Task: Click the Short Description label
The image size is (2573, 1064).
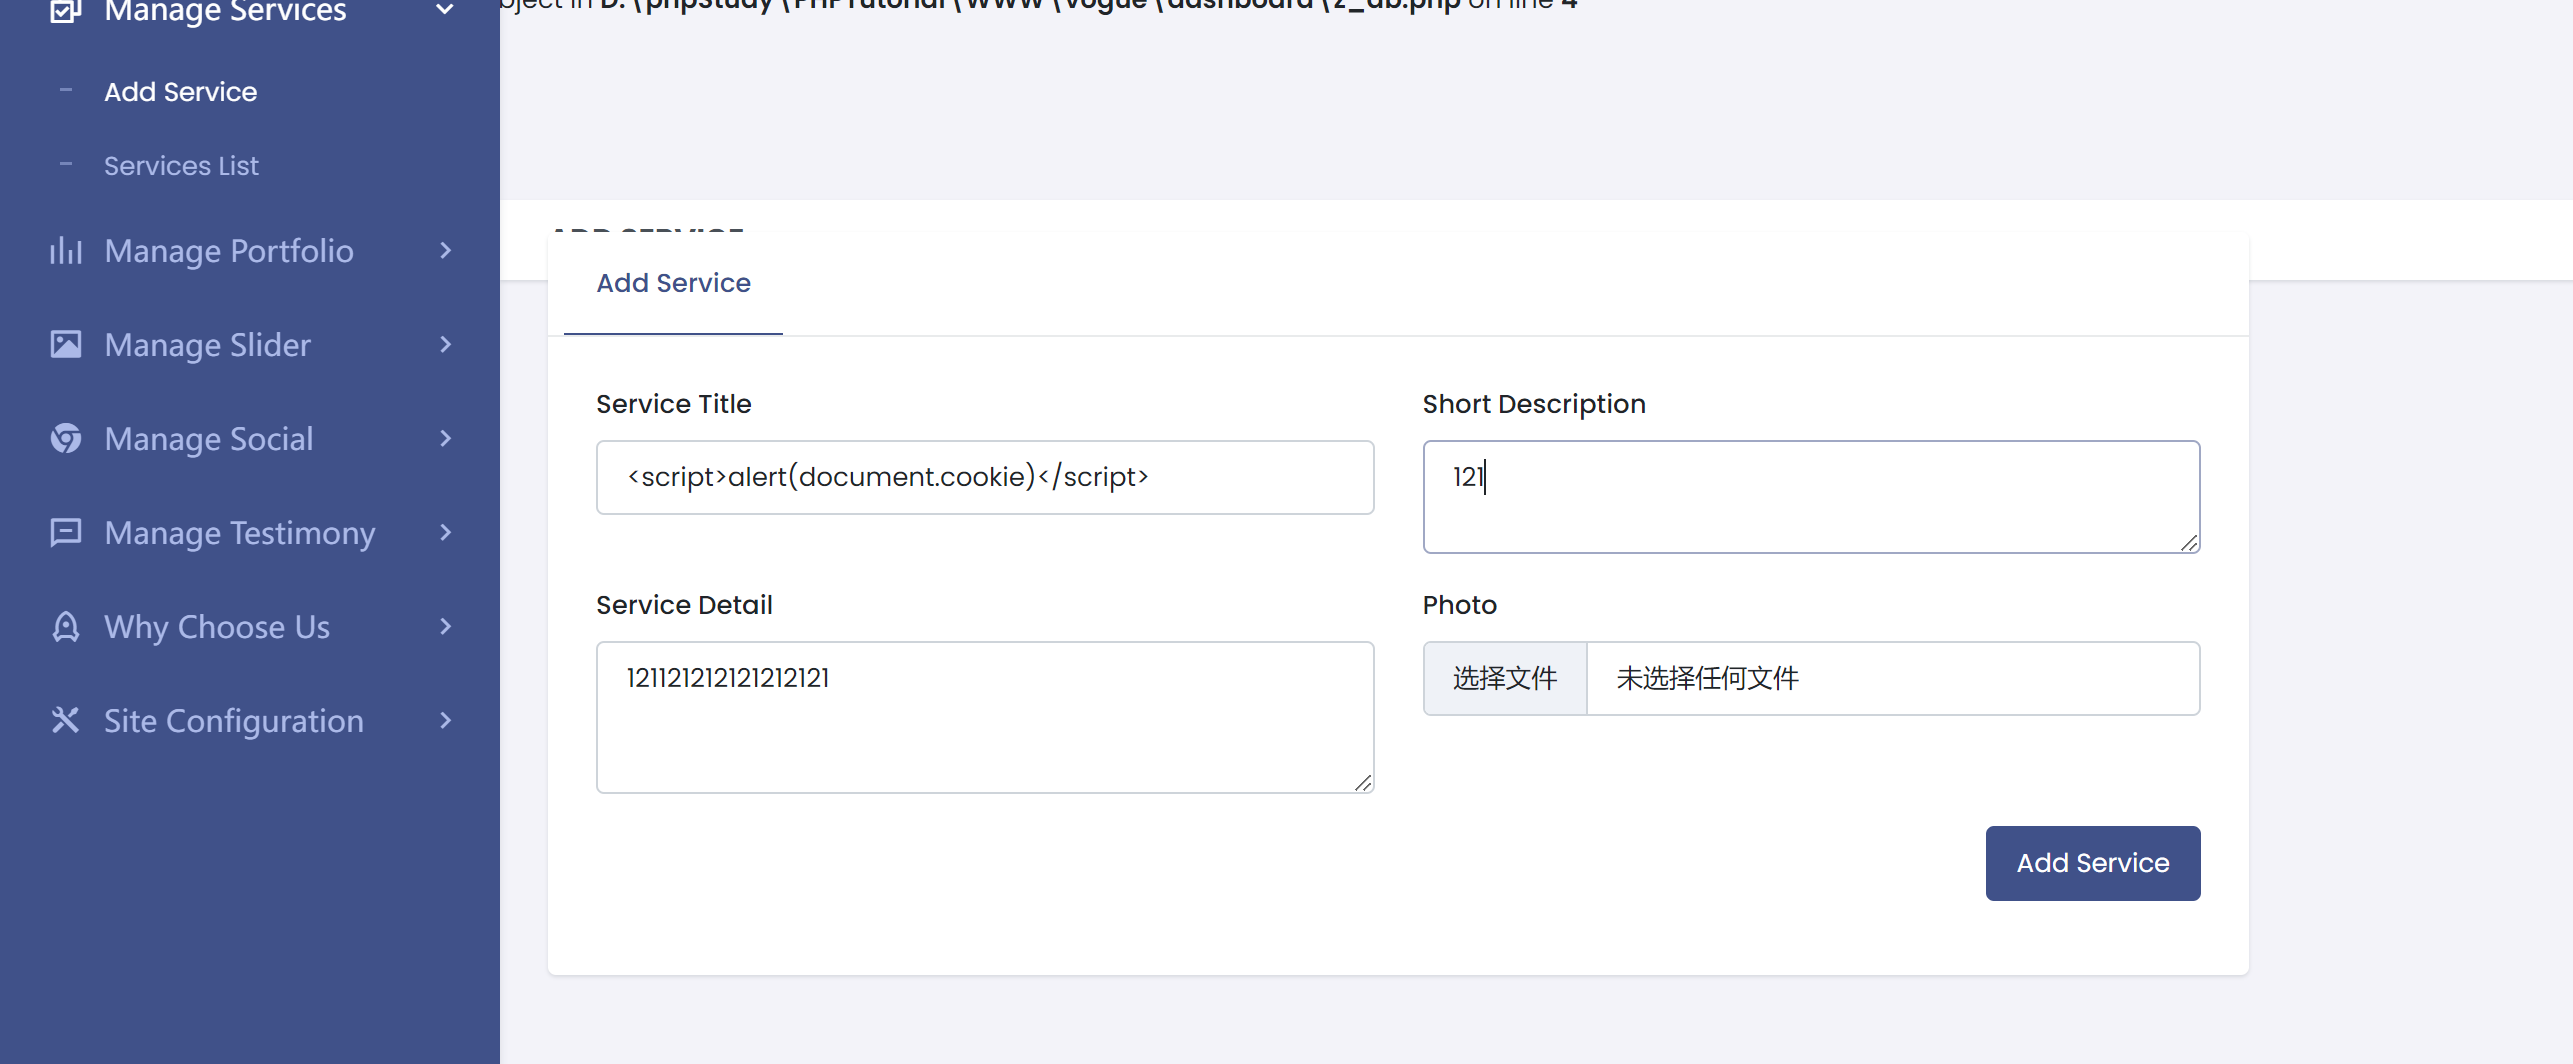Action: click(1534, 404)
